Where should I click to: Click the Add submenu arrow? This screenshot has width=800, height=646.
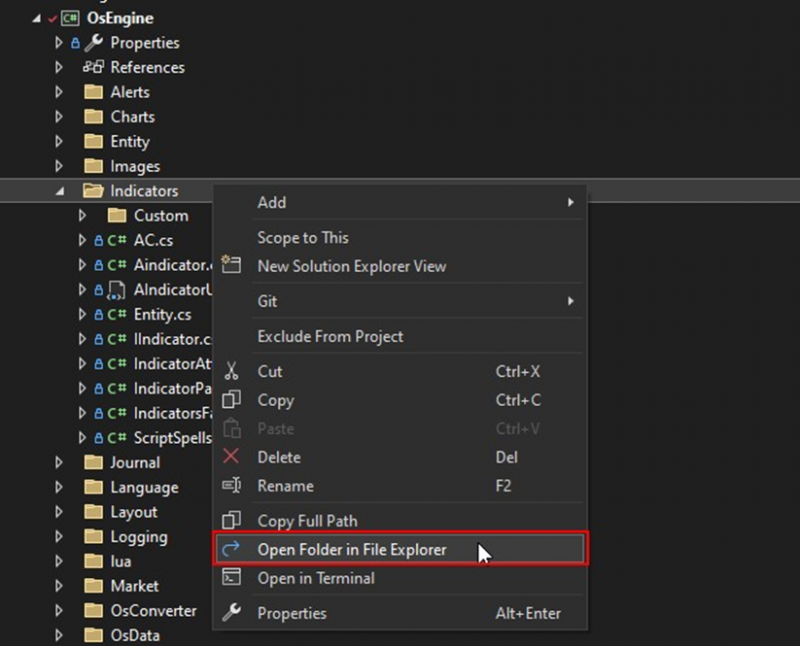(570, 203)
